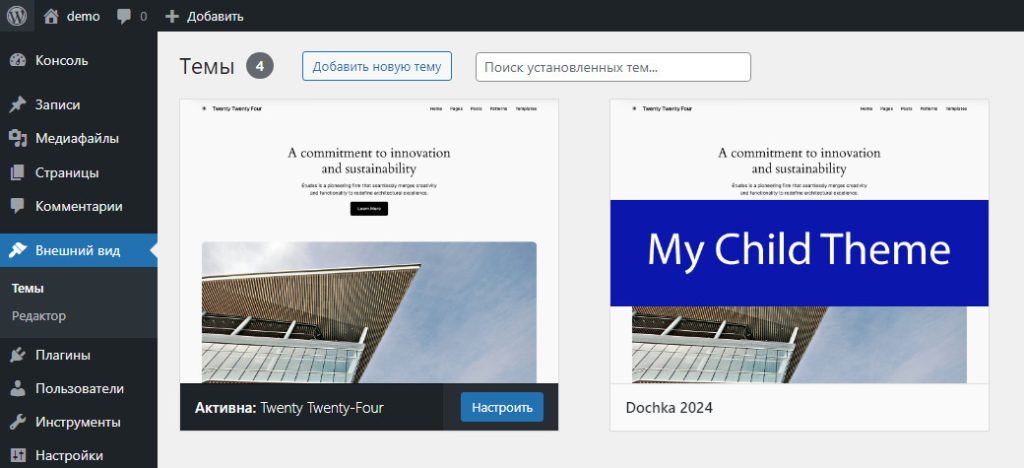
Task: Open the Редактор submenu entry
Action: point(39,316)
